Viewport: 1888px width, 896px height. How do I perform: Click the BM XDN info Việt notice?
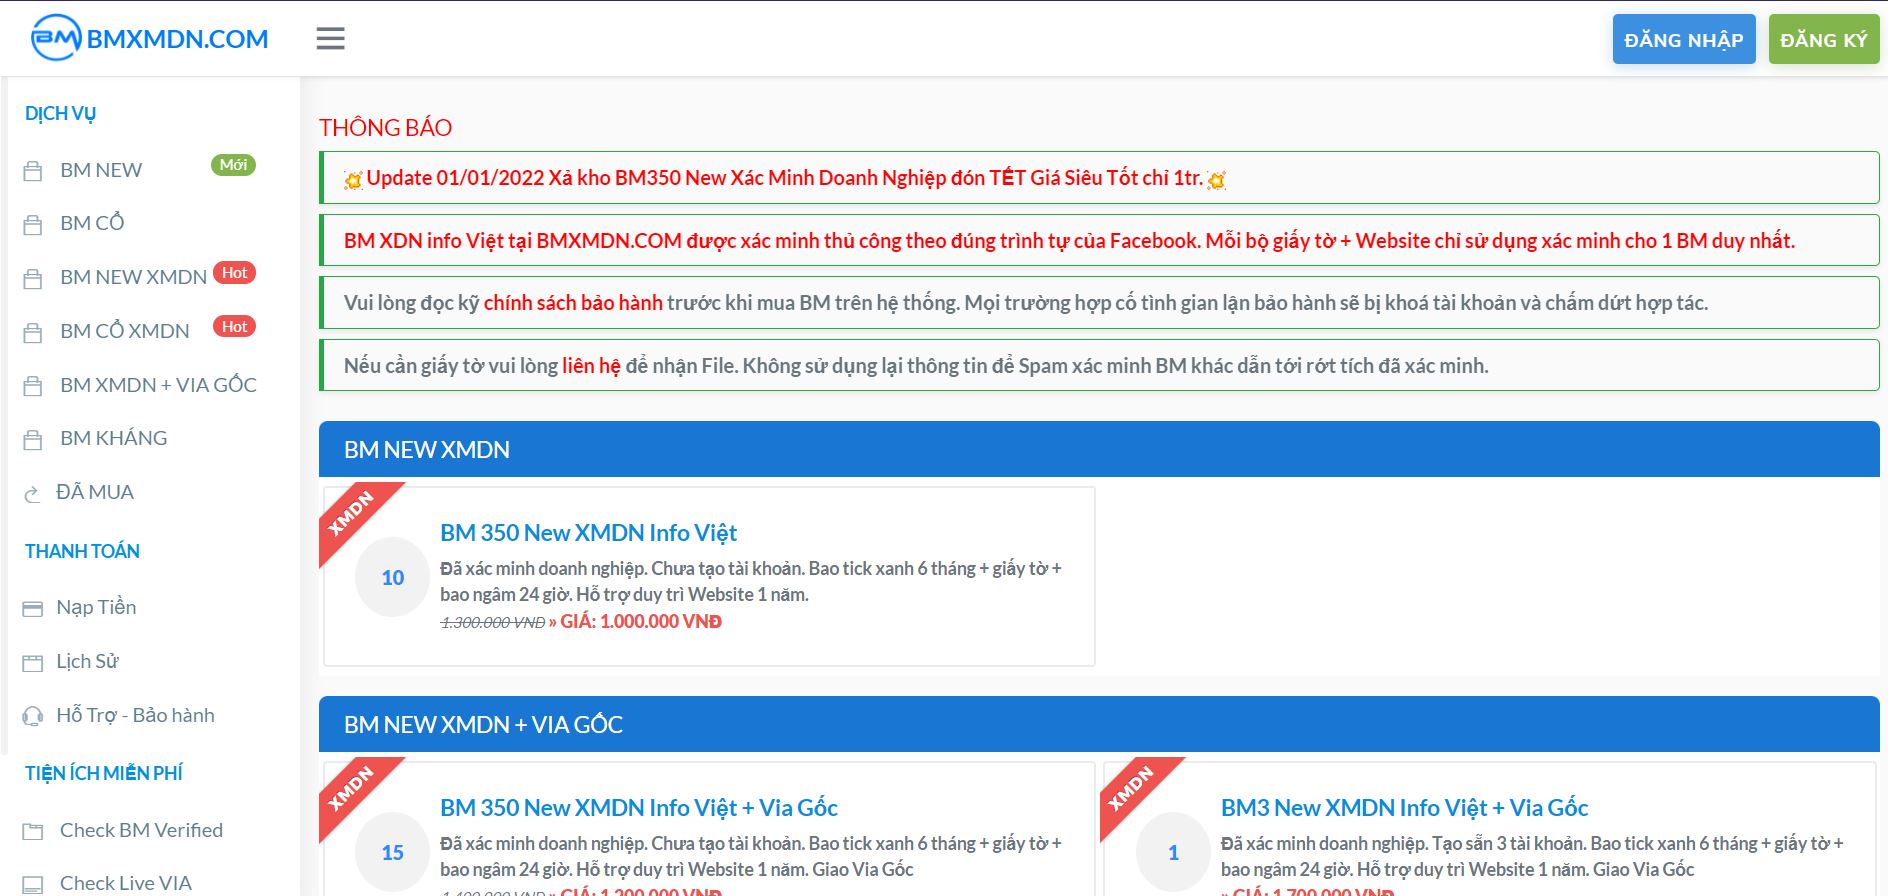1099,241
